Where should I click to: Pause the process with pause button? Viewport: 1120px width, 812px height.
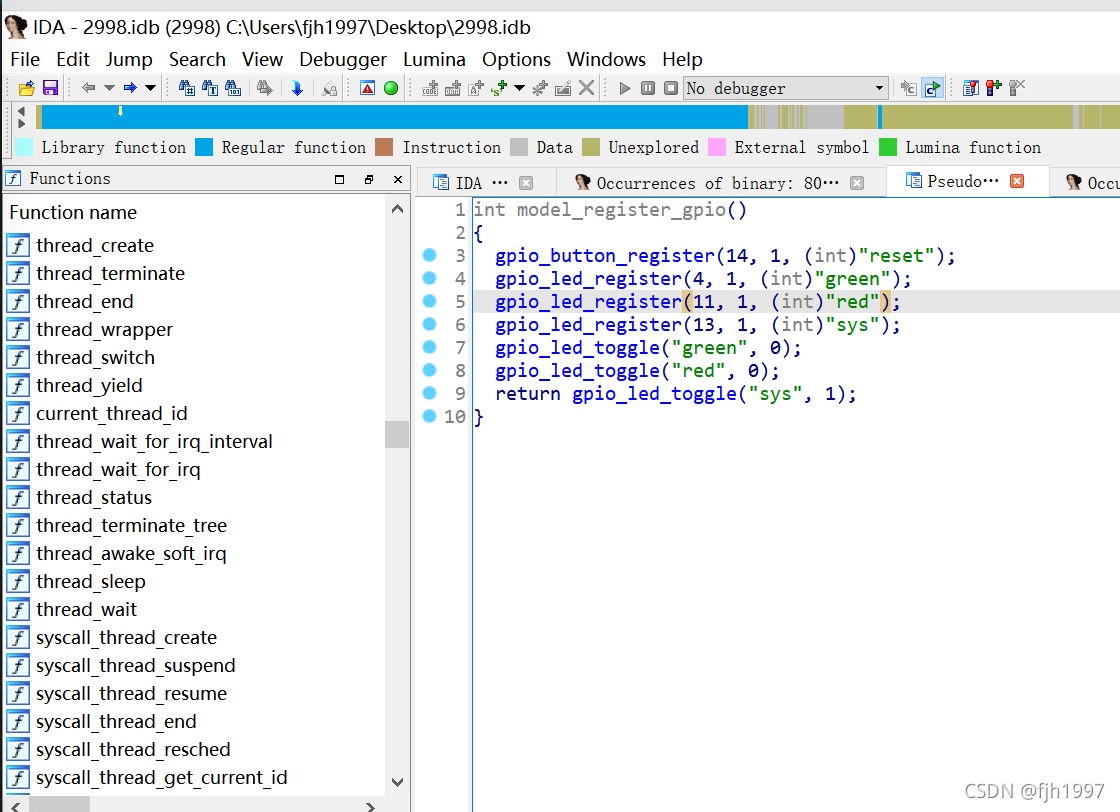click(x=648, y=88)
